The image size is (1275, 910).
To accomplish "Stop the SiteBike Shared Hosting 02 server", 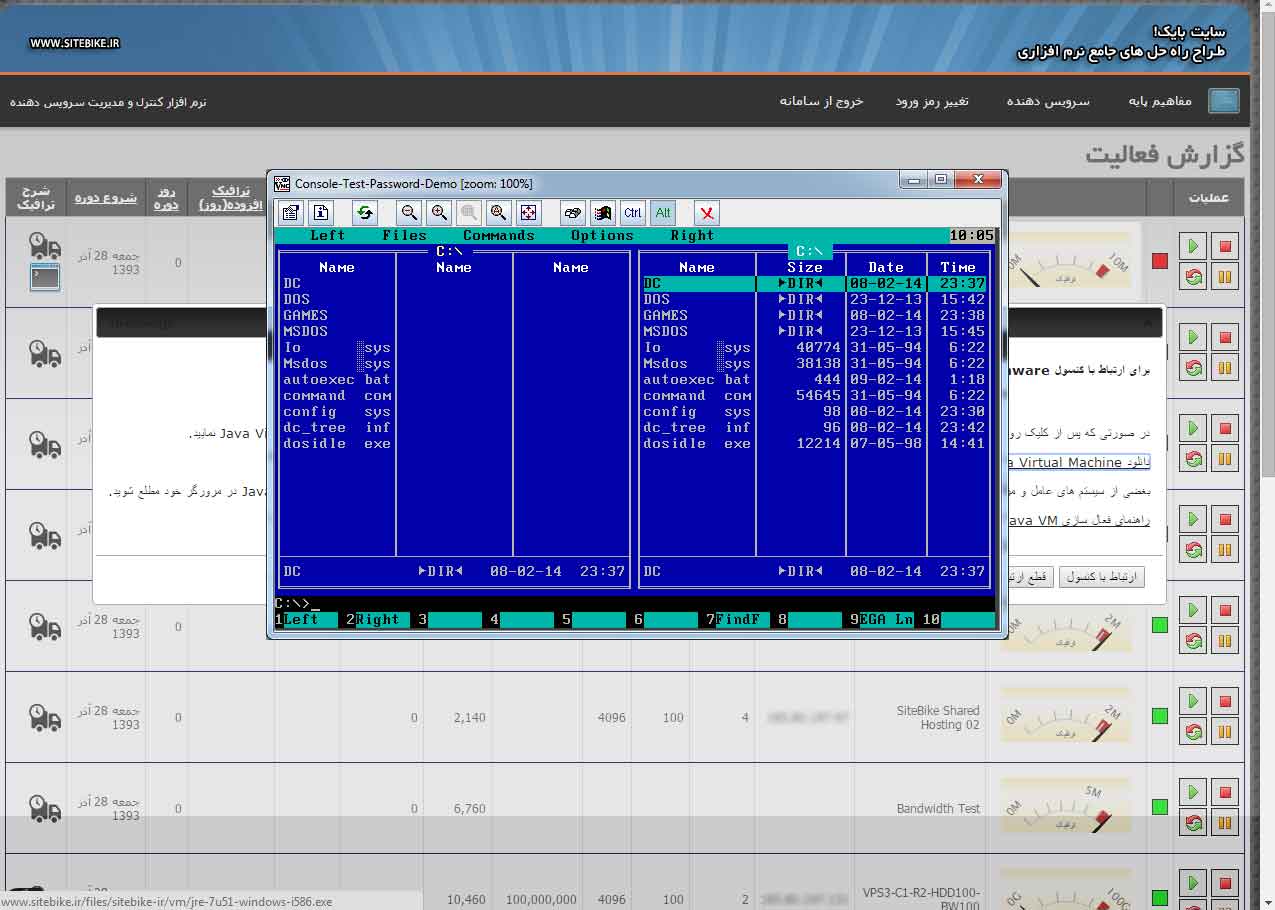I will pyautogui.click(x=1225, y=701).
